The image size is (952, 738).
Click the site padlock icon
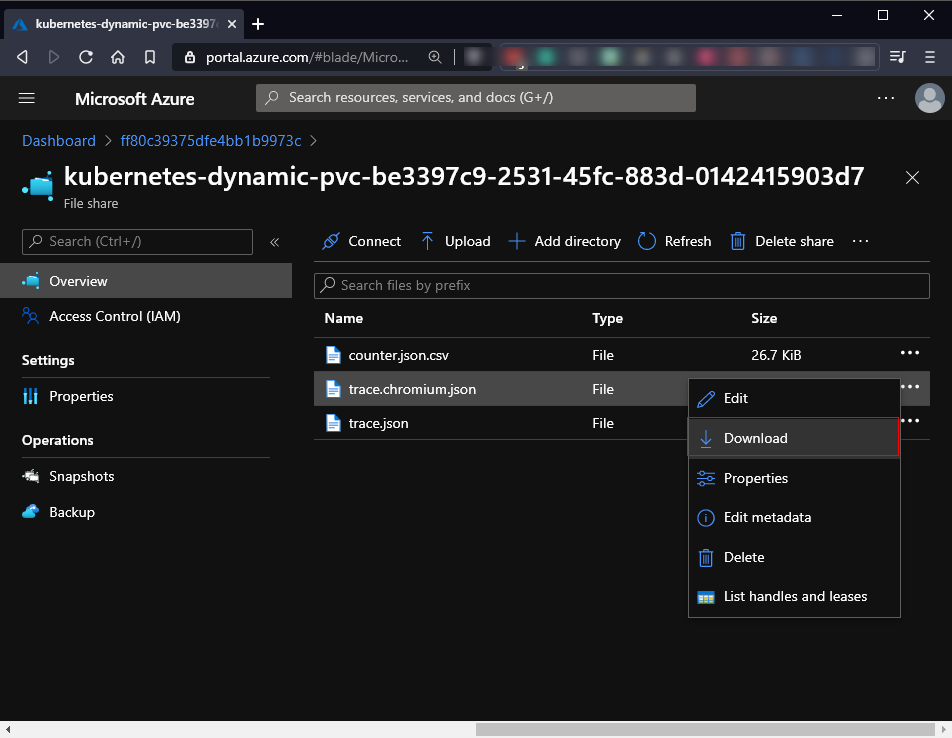[x=190, y=57]
